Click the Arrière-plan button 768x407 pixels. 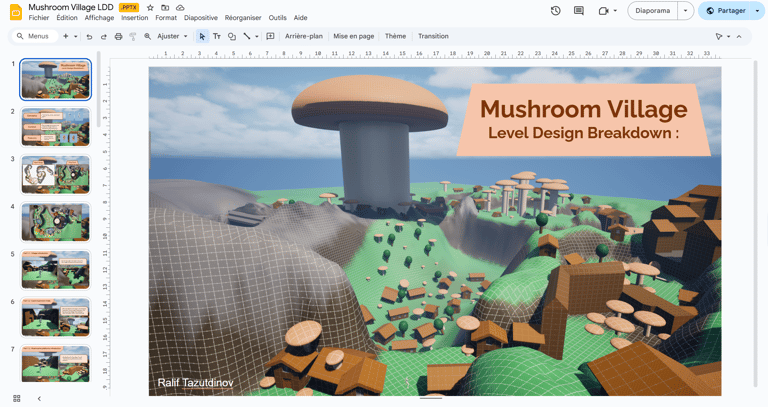coord(304,36)
